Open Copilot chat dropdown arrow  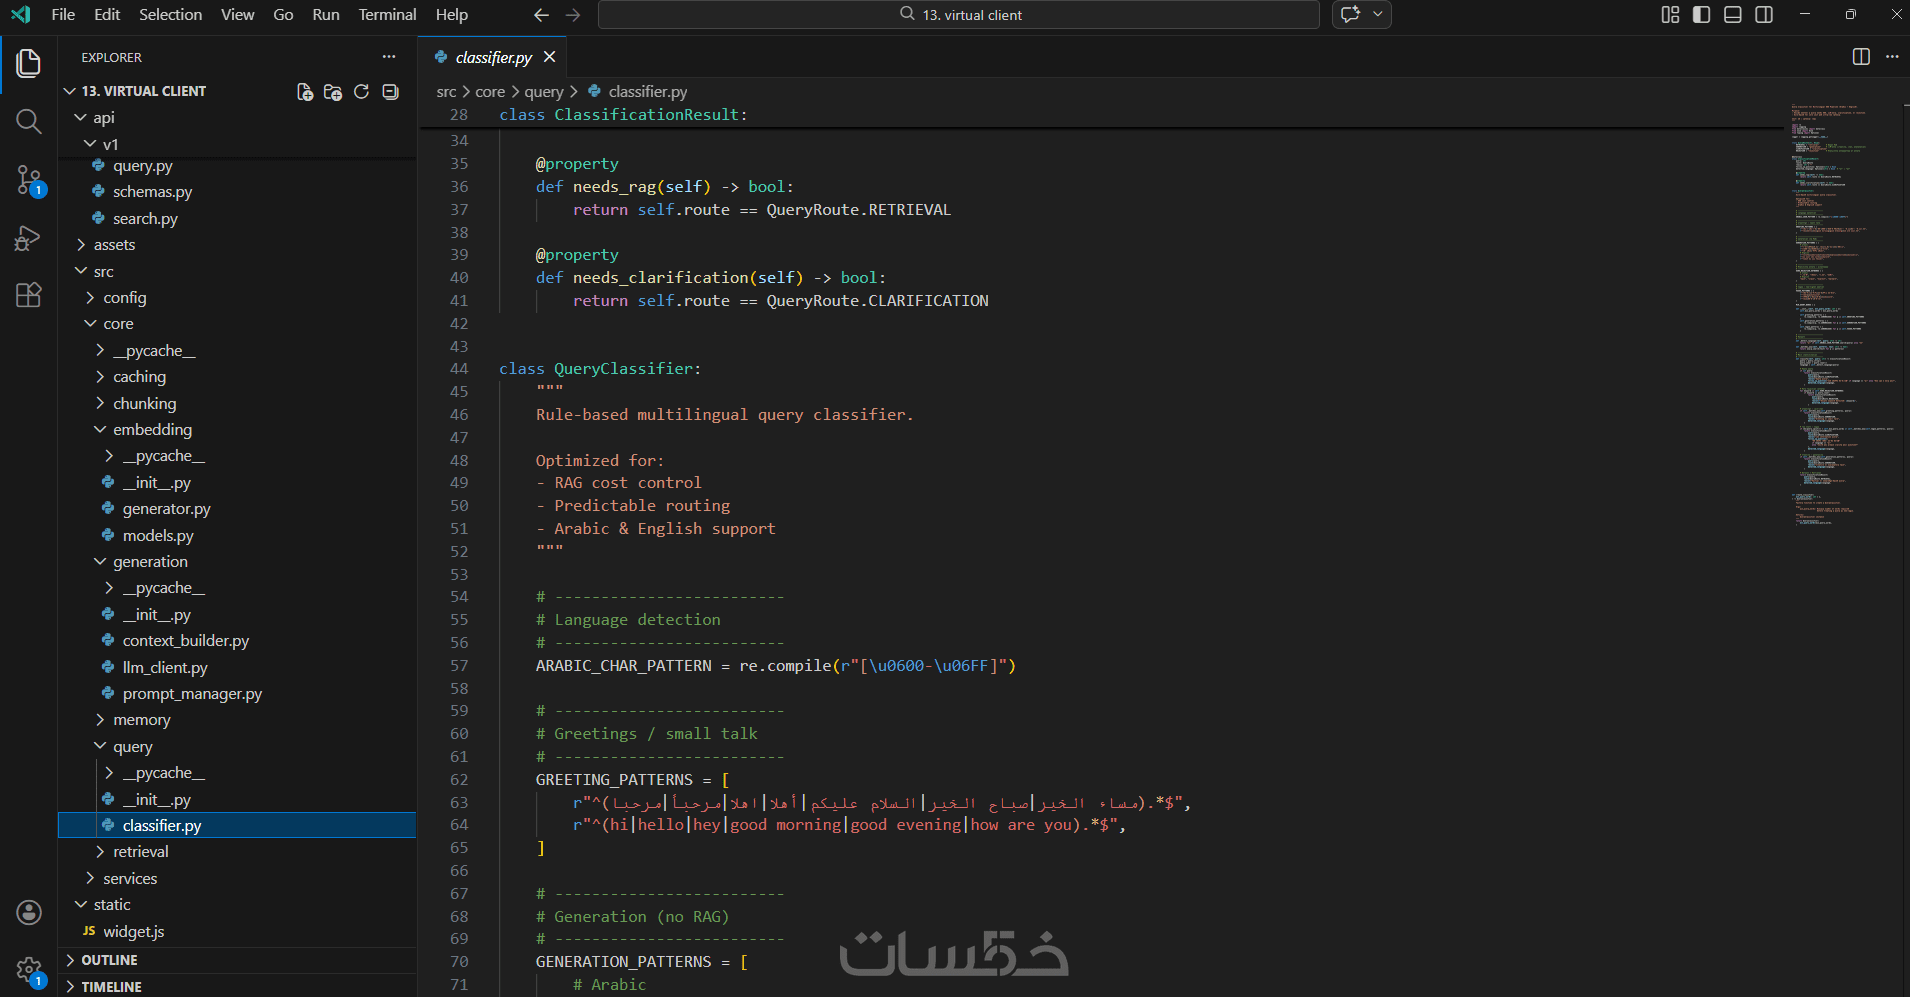pos(1378,15)
